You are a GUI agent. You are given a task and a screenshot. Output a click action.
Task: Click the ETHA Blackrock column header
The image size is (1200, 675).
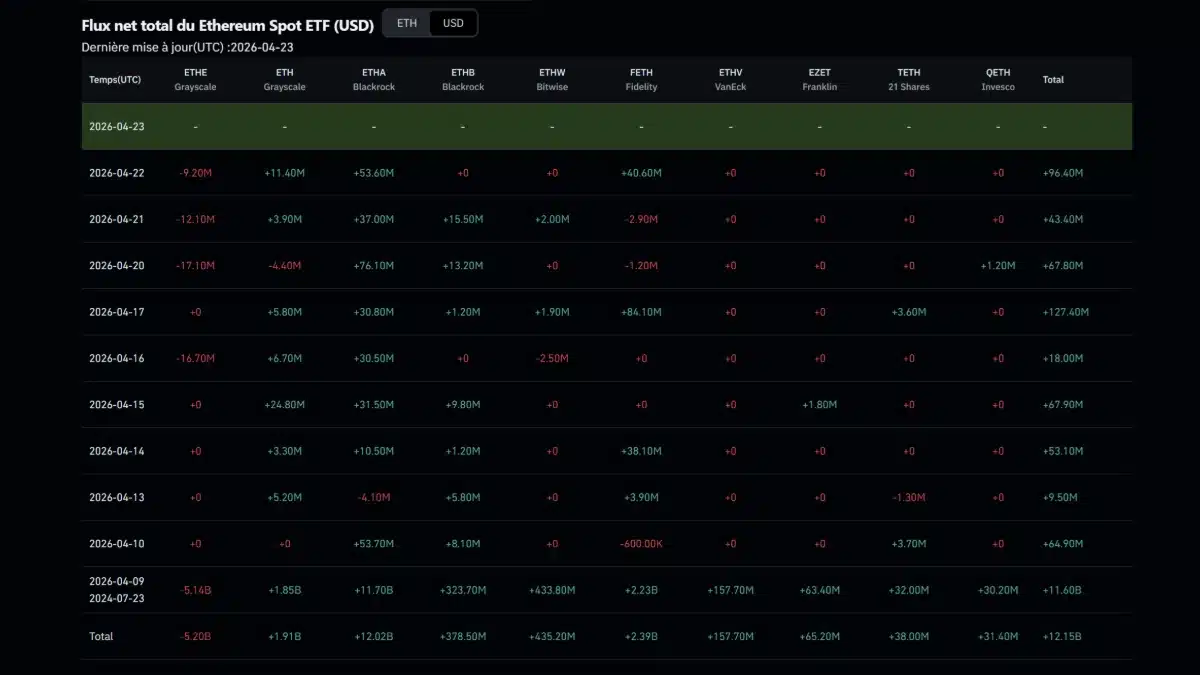373,79
